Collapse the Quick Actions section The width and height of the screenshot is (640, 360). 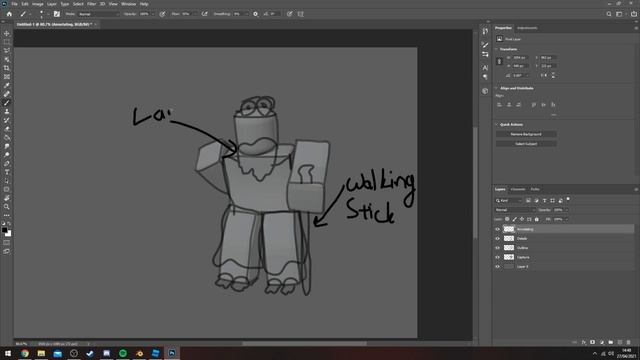497,124
